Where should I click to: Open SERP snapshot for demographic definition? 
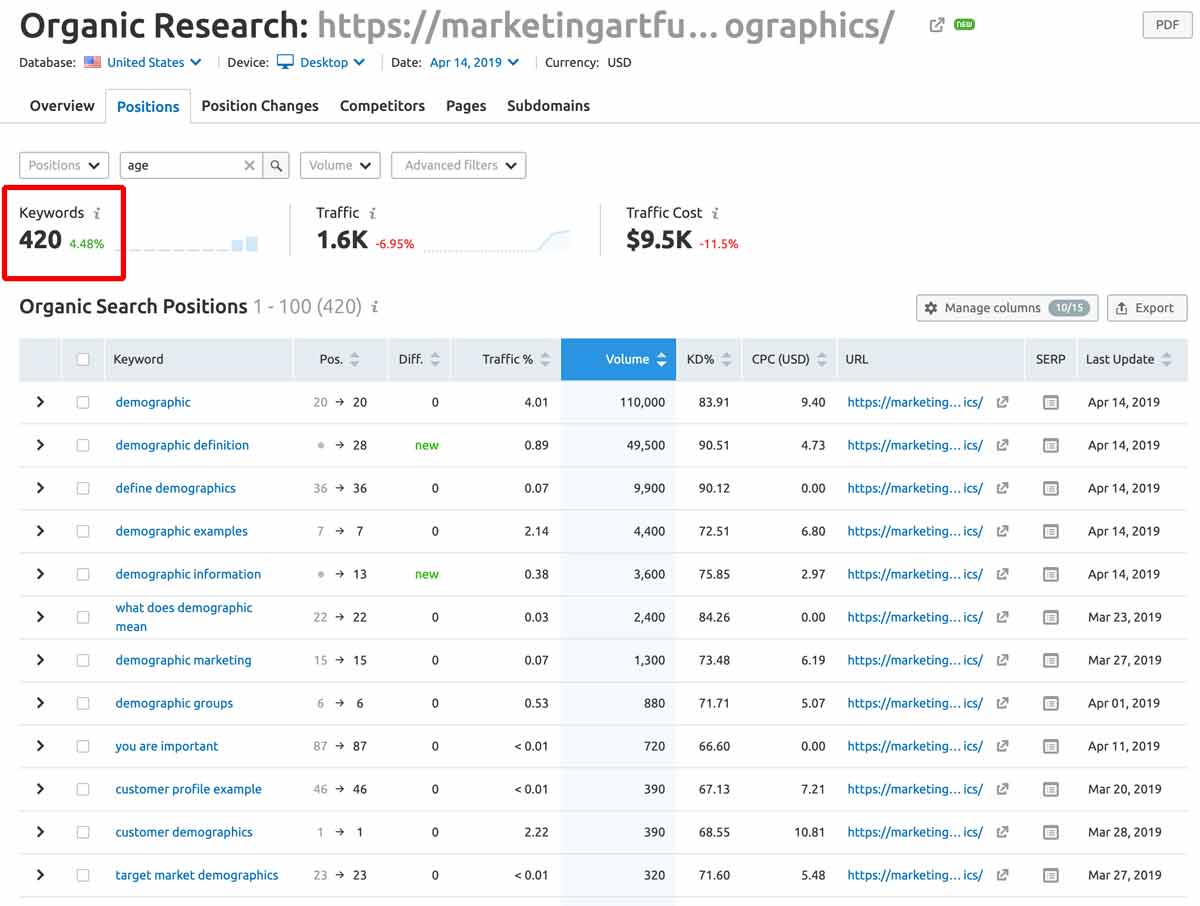pos(1050,445)
